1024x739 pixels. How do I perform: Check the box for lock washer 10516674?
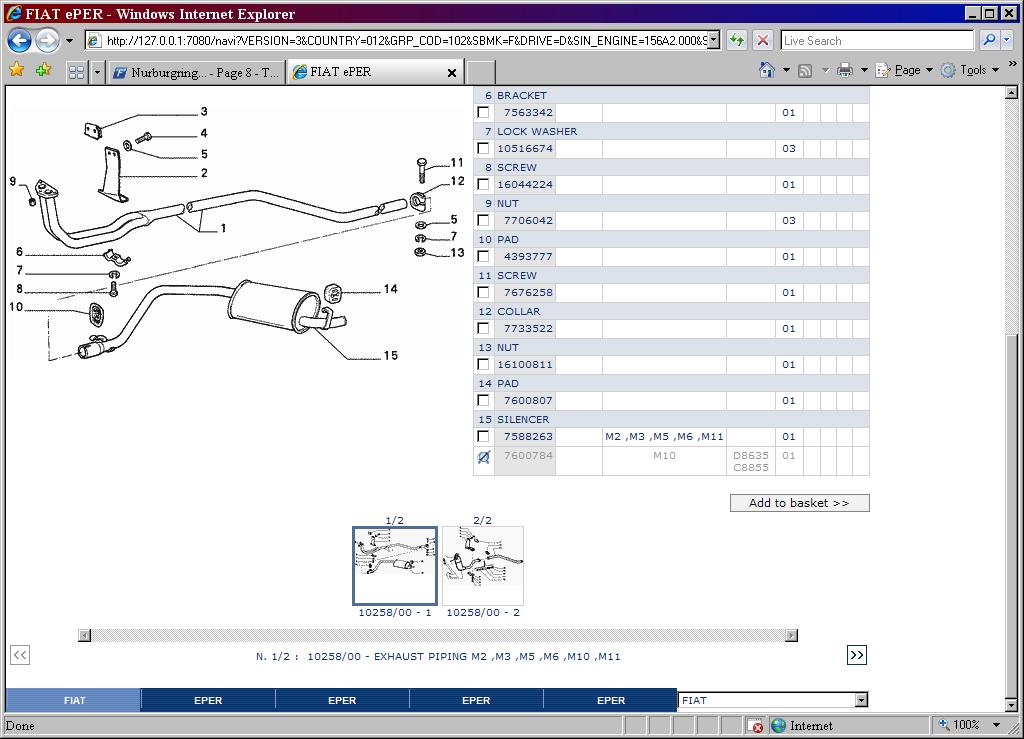pyautogui.click(x=483, y=148)
